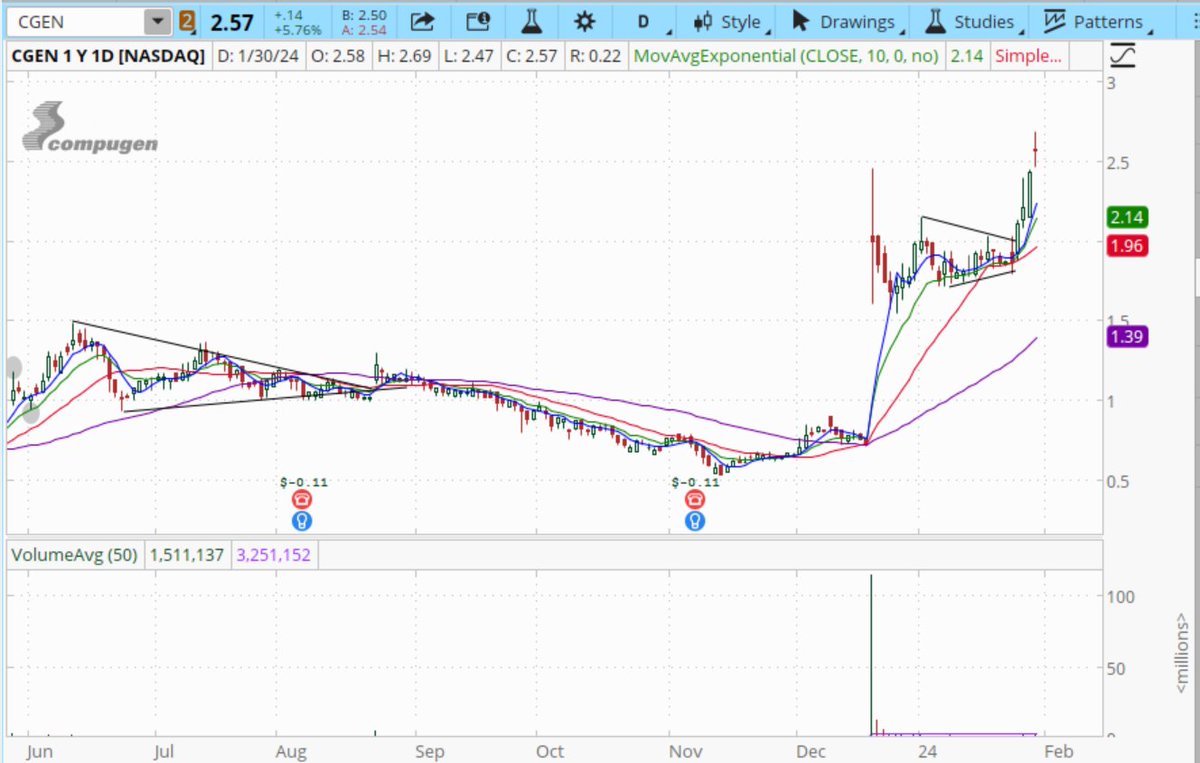This screenshot has width=1200, height=763.
Task: Click the 3,251,152 volume average value
Action: (x=274, y=553)
